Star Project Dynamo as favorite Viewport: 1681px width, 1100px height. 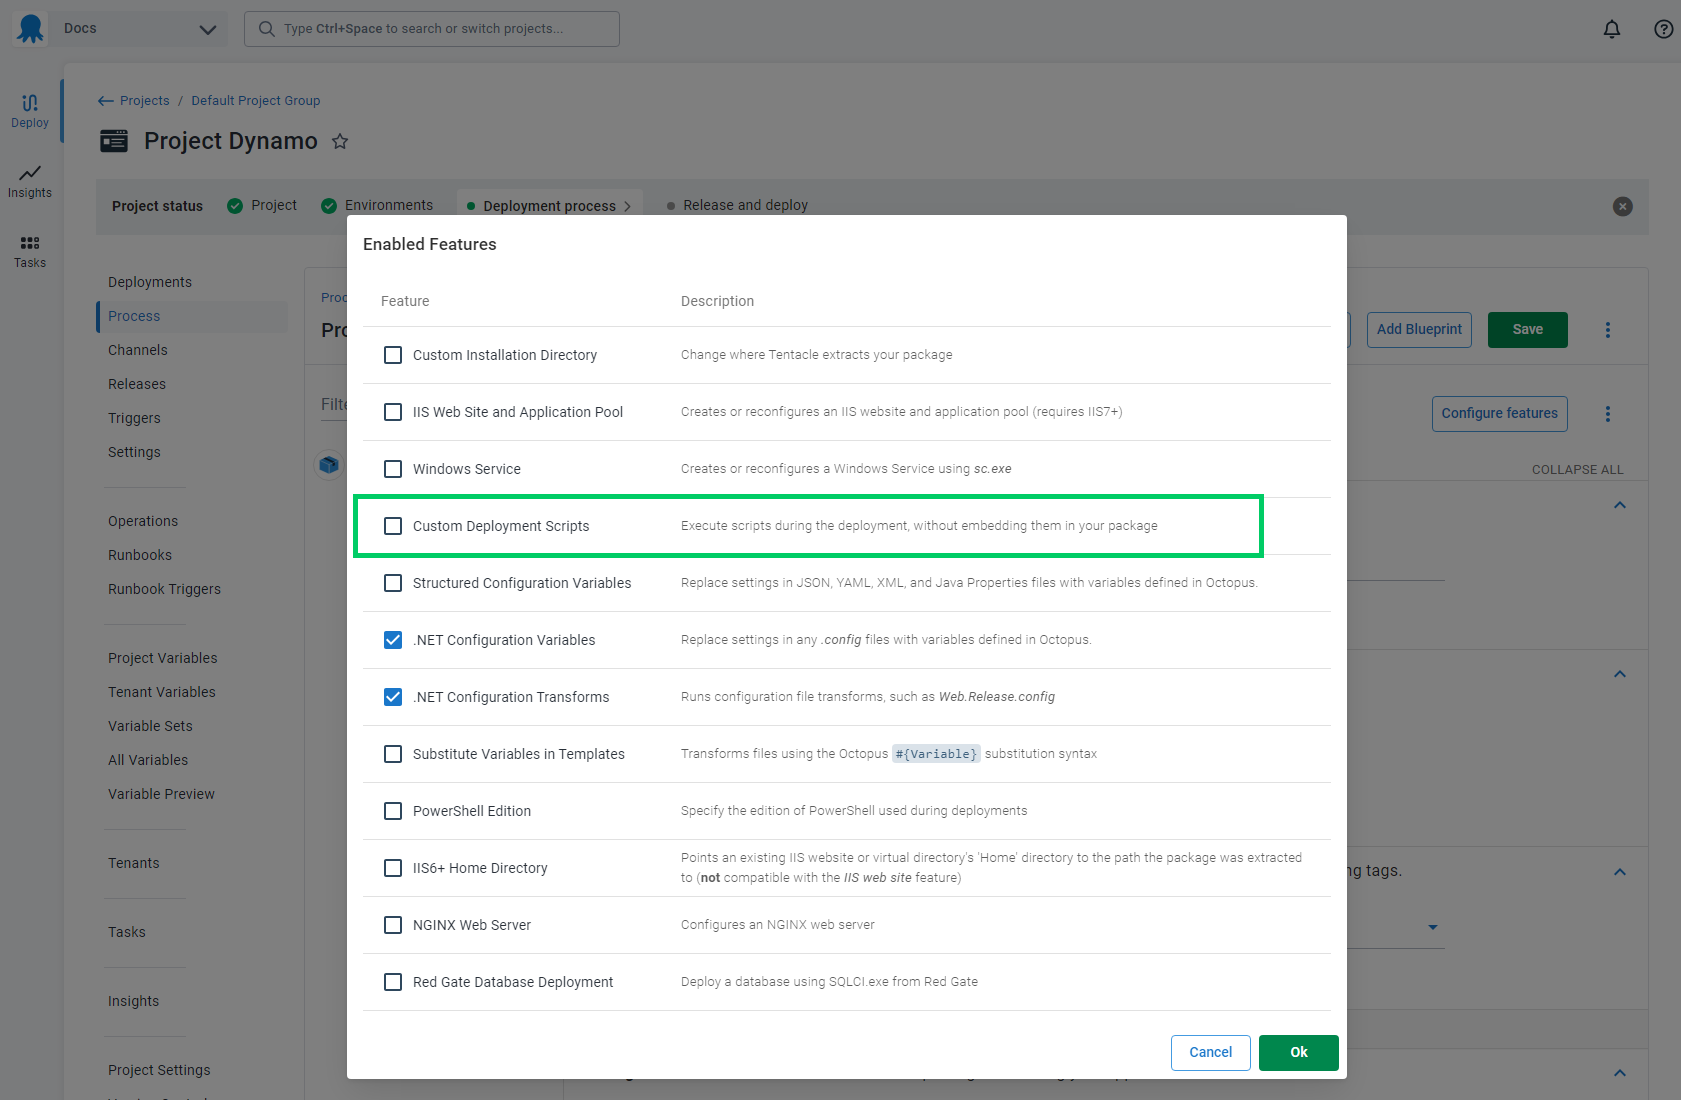[x=340, y=141]
